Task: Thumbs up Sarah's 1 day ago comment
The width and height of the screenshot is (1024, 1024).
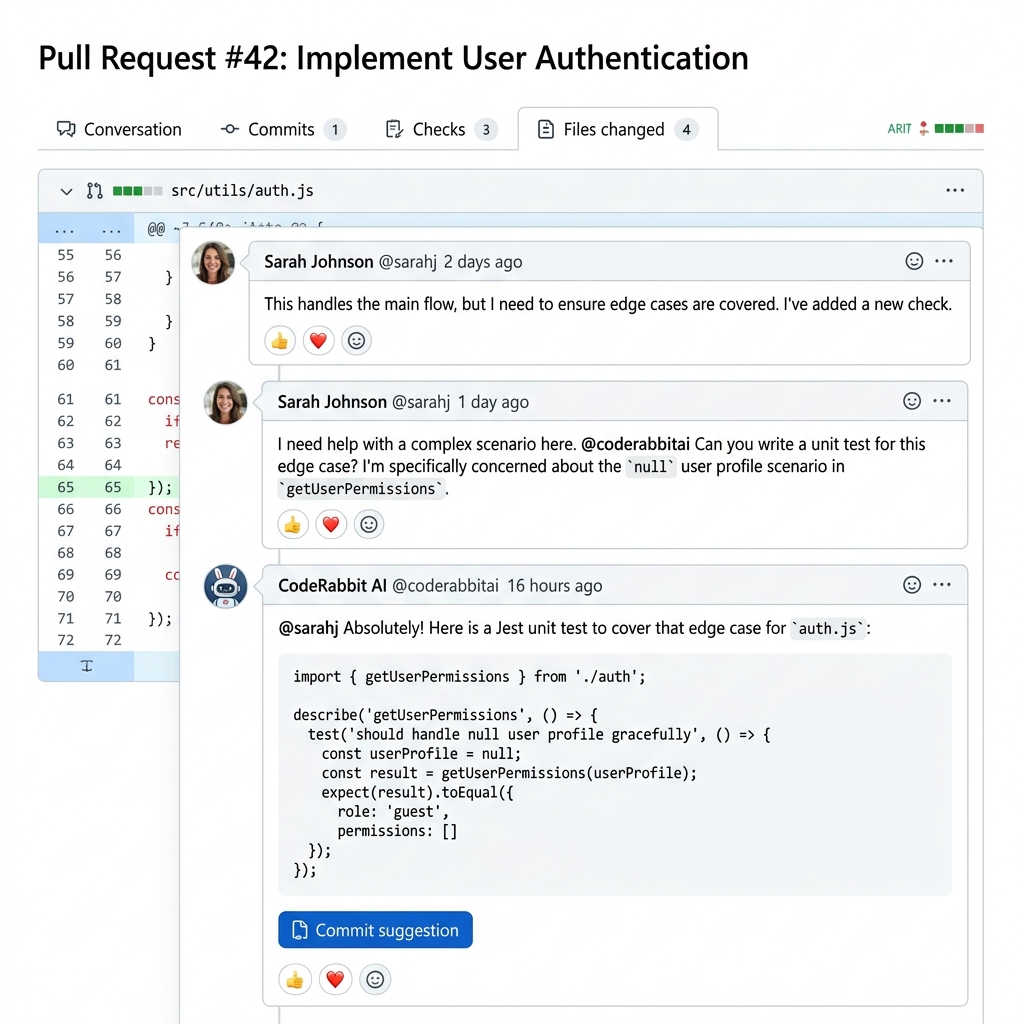Action: tap(293, 524)
